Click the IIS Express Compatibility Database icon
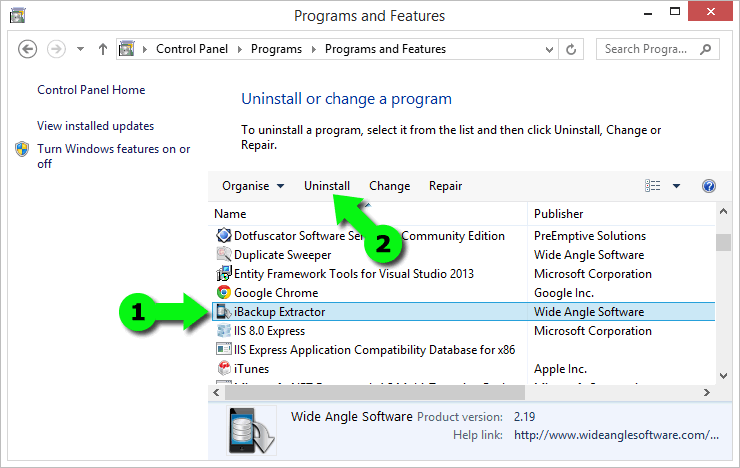This screenshot has width=740, height=468. (x=224, y=349)
